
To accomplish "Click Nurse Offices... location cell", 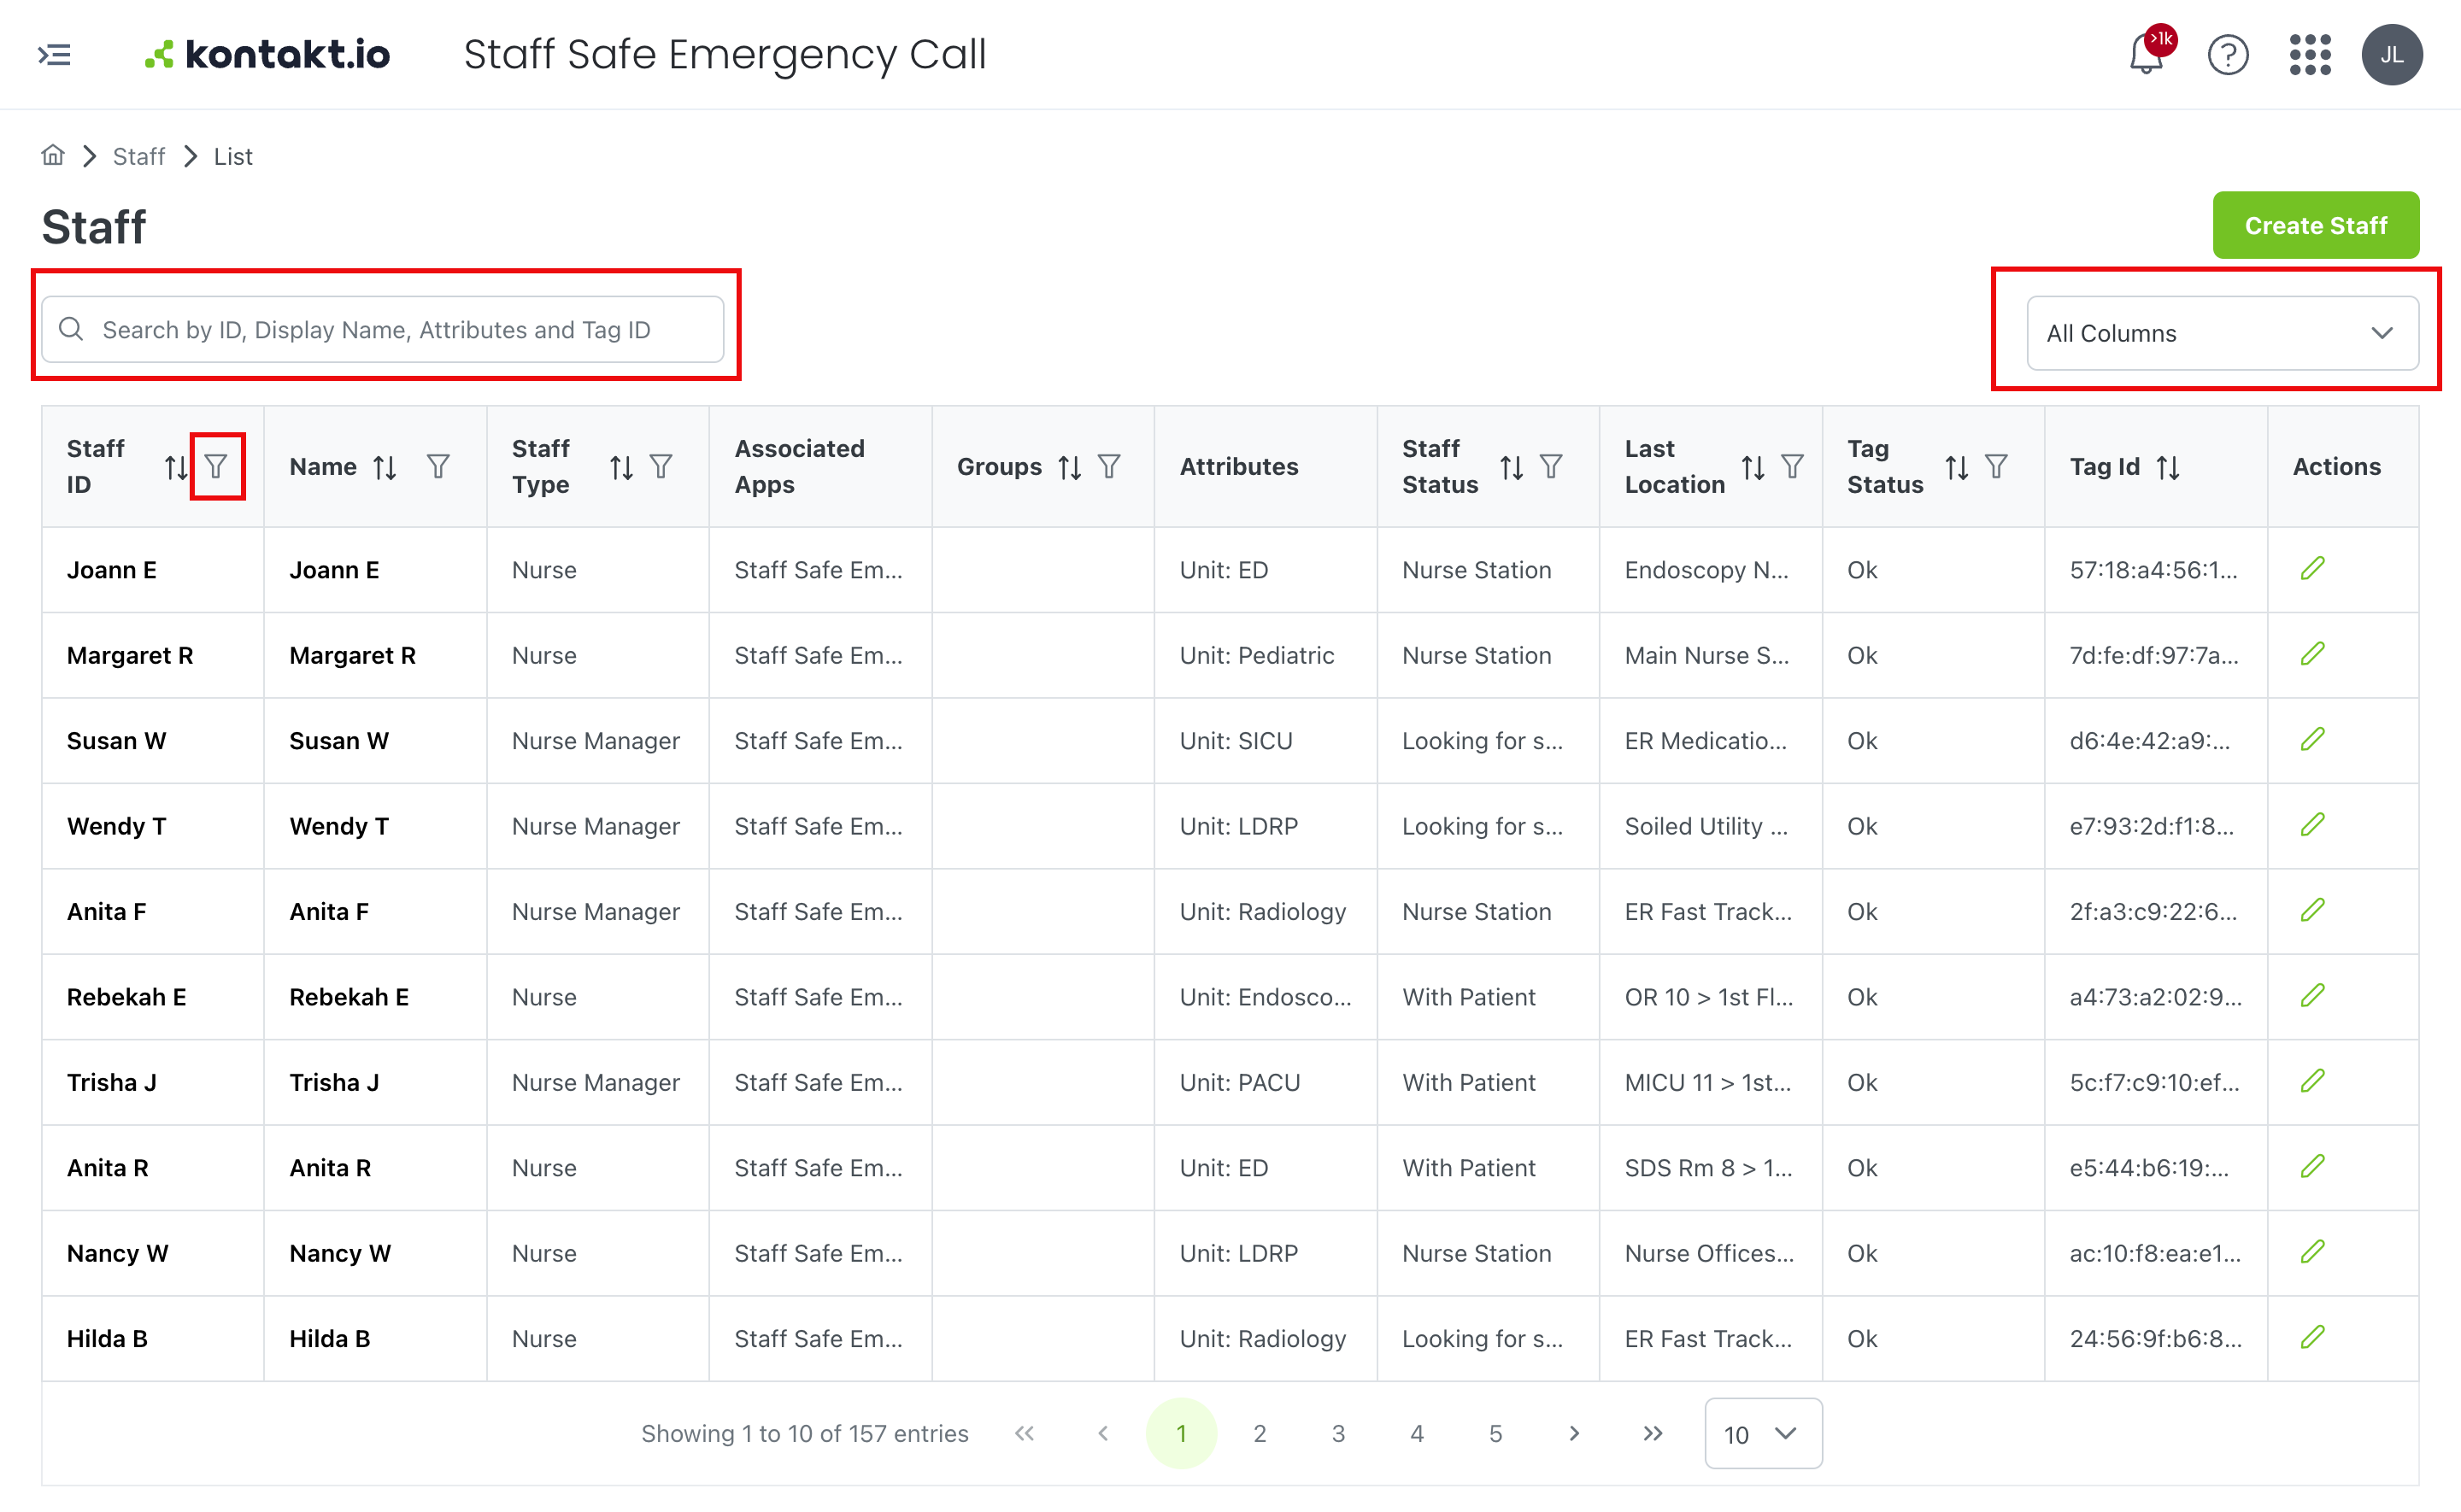I will (x=1709, y=1253).
